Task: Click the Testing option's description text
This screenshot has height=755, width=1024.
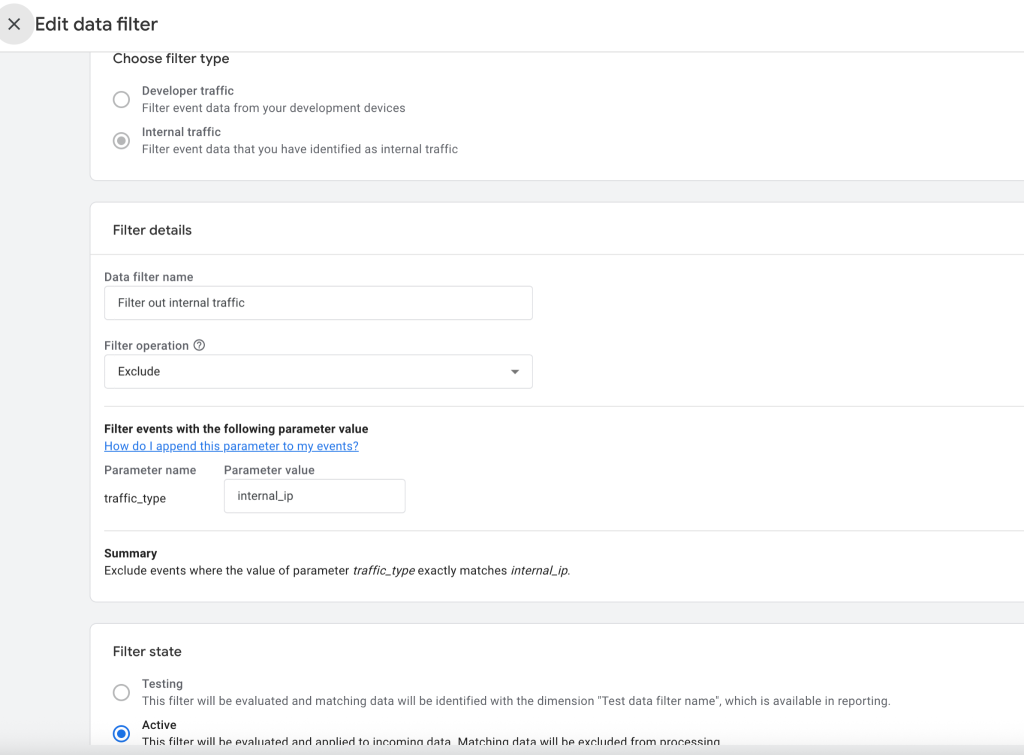Action: point(515,701)
